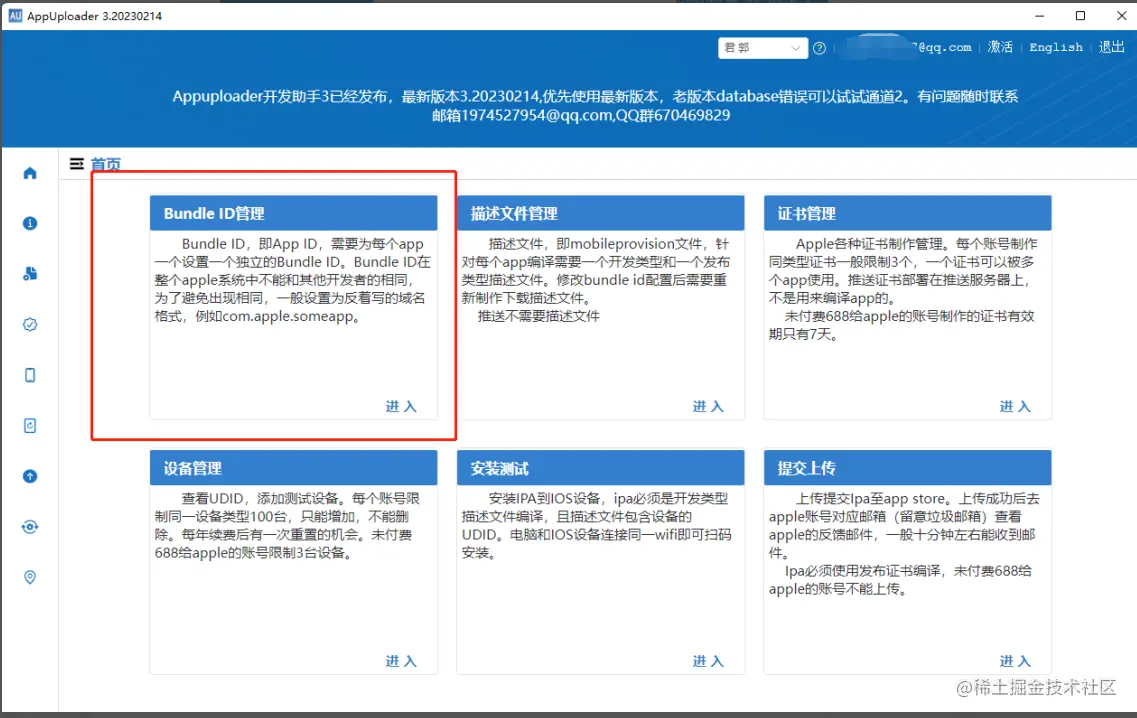This screenshot has width=1137, height=718.
Task: Click 进入 in the 提交上传 card
Action: point(1015,661)
